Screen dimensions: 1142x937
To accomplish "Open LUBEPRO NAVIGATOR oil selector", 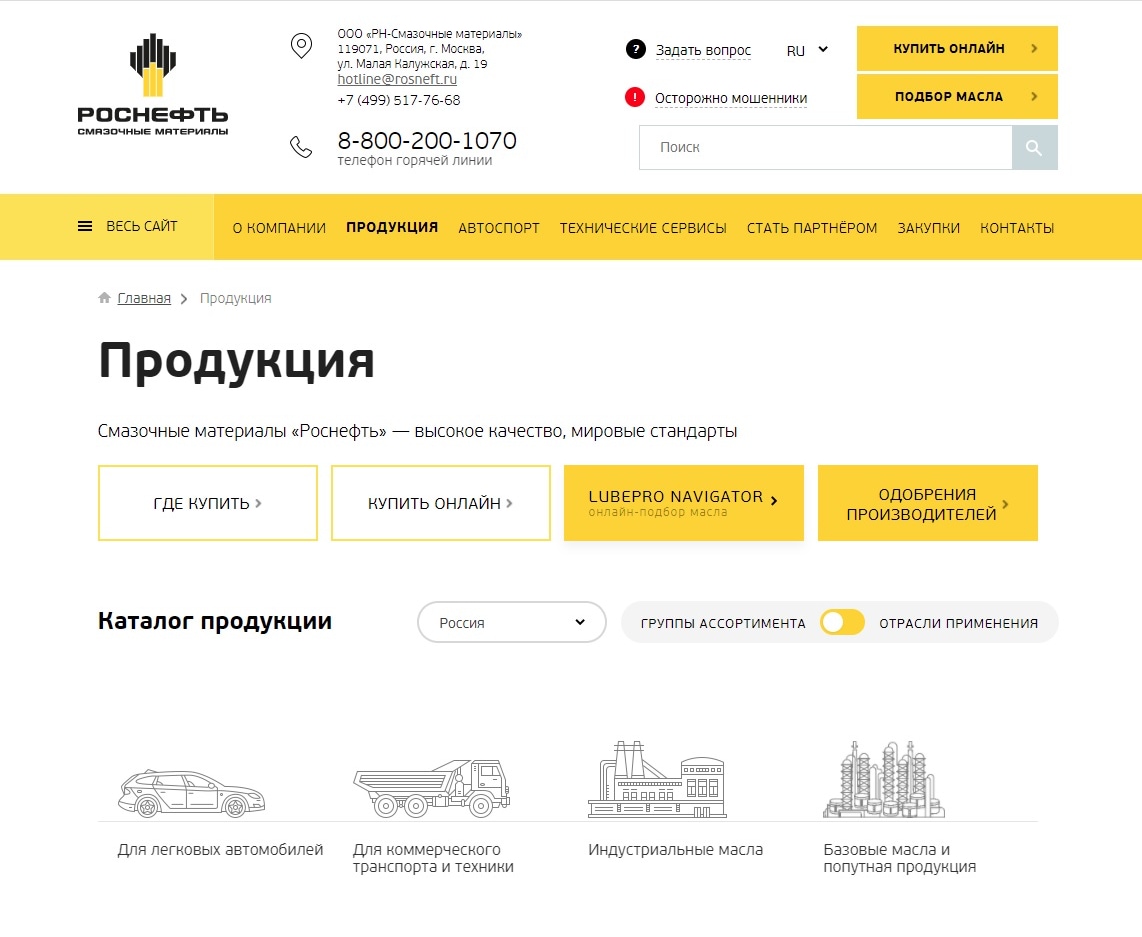I will (684, 503).
